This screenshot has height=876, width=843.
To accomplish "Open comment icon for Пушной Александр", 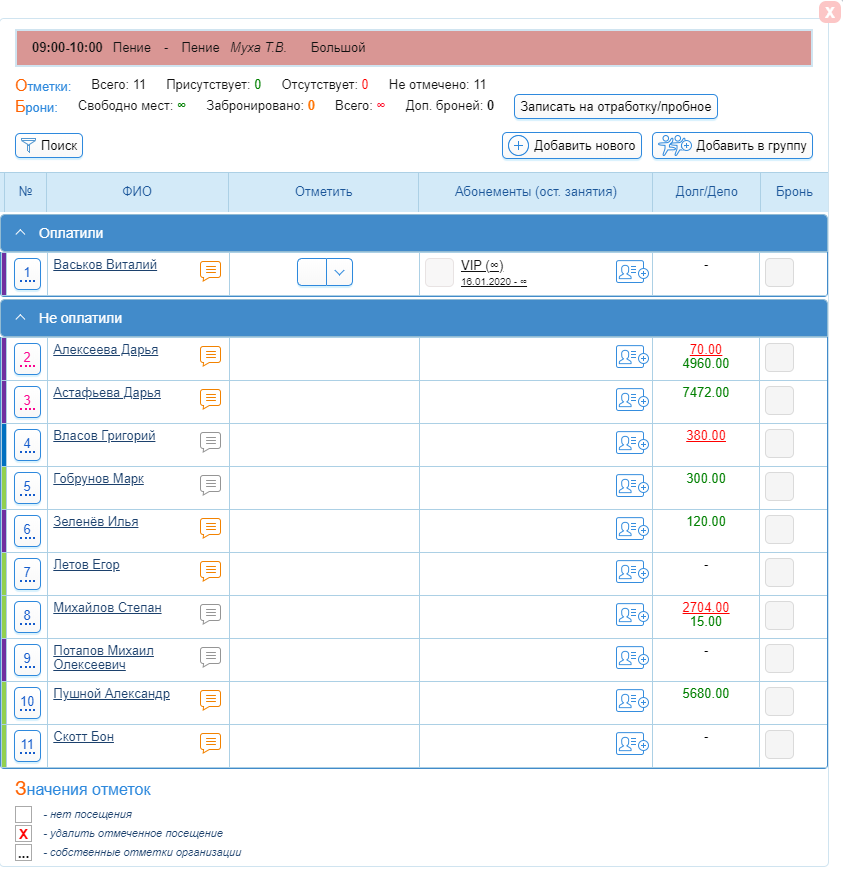I will coord(210,700).
